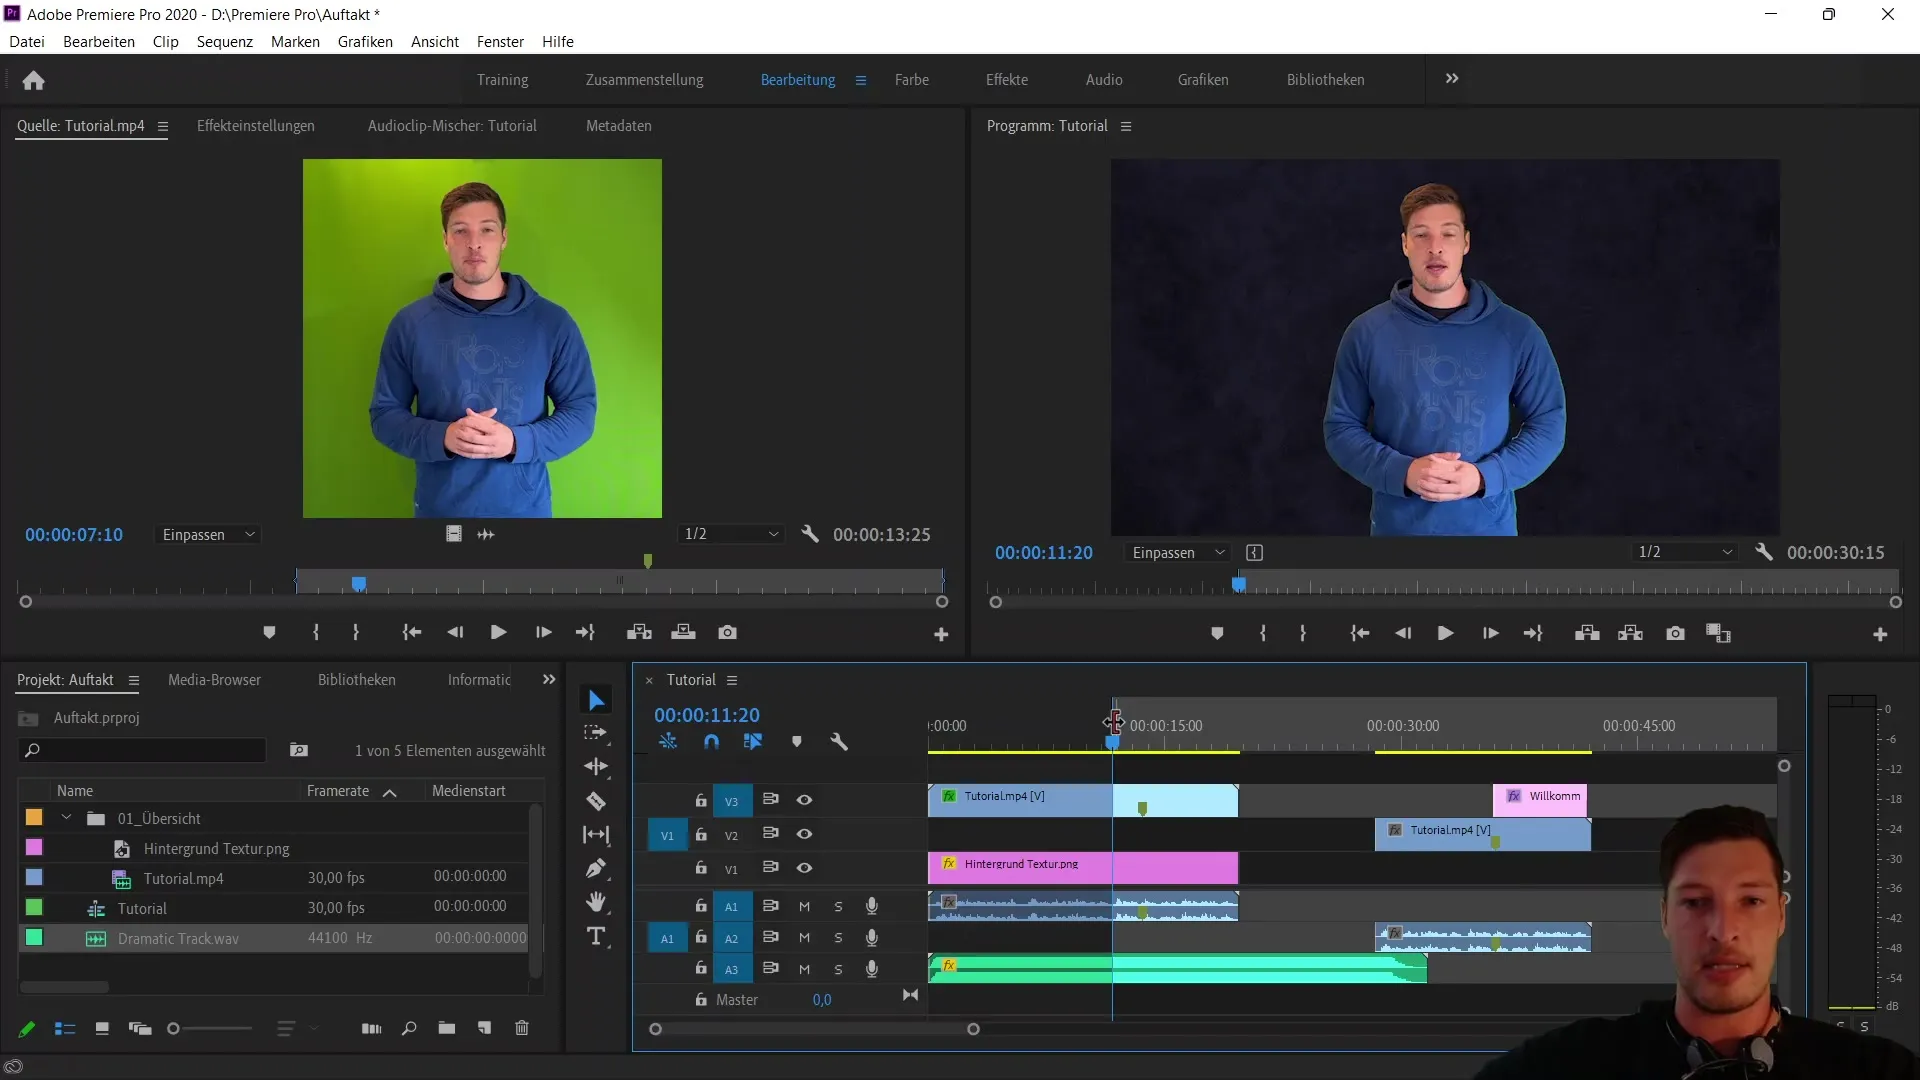Click the New Bin folder icon
This screenshot has width=1920, height=1080.
click(446, 1028)
